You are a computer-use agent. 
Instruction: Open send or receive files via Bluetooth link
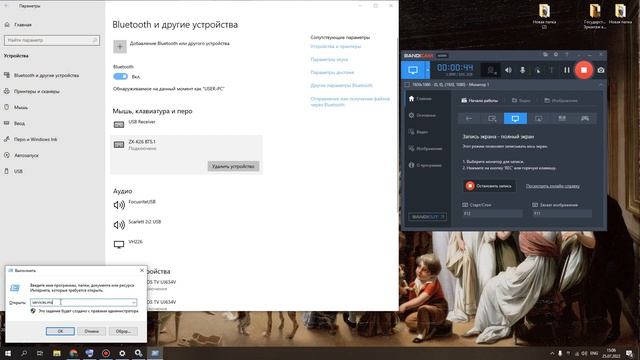(x=350, y=102)
